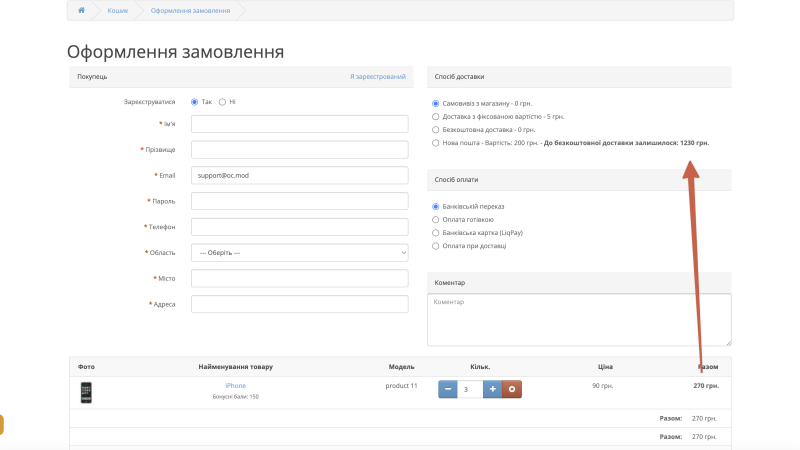Increase iPhone quantity with the plus button

pos(492,389)
